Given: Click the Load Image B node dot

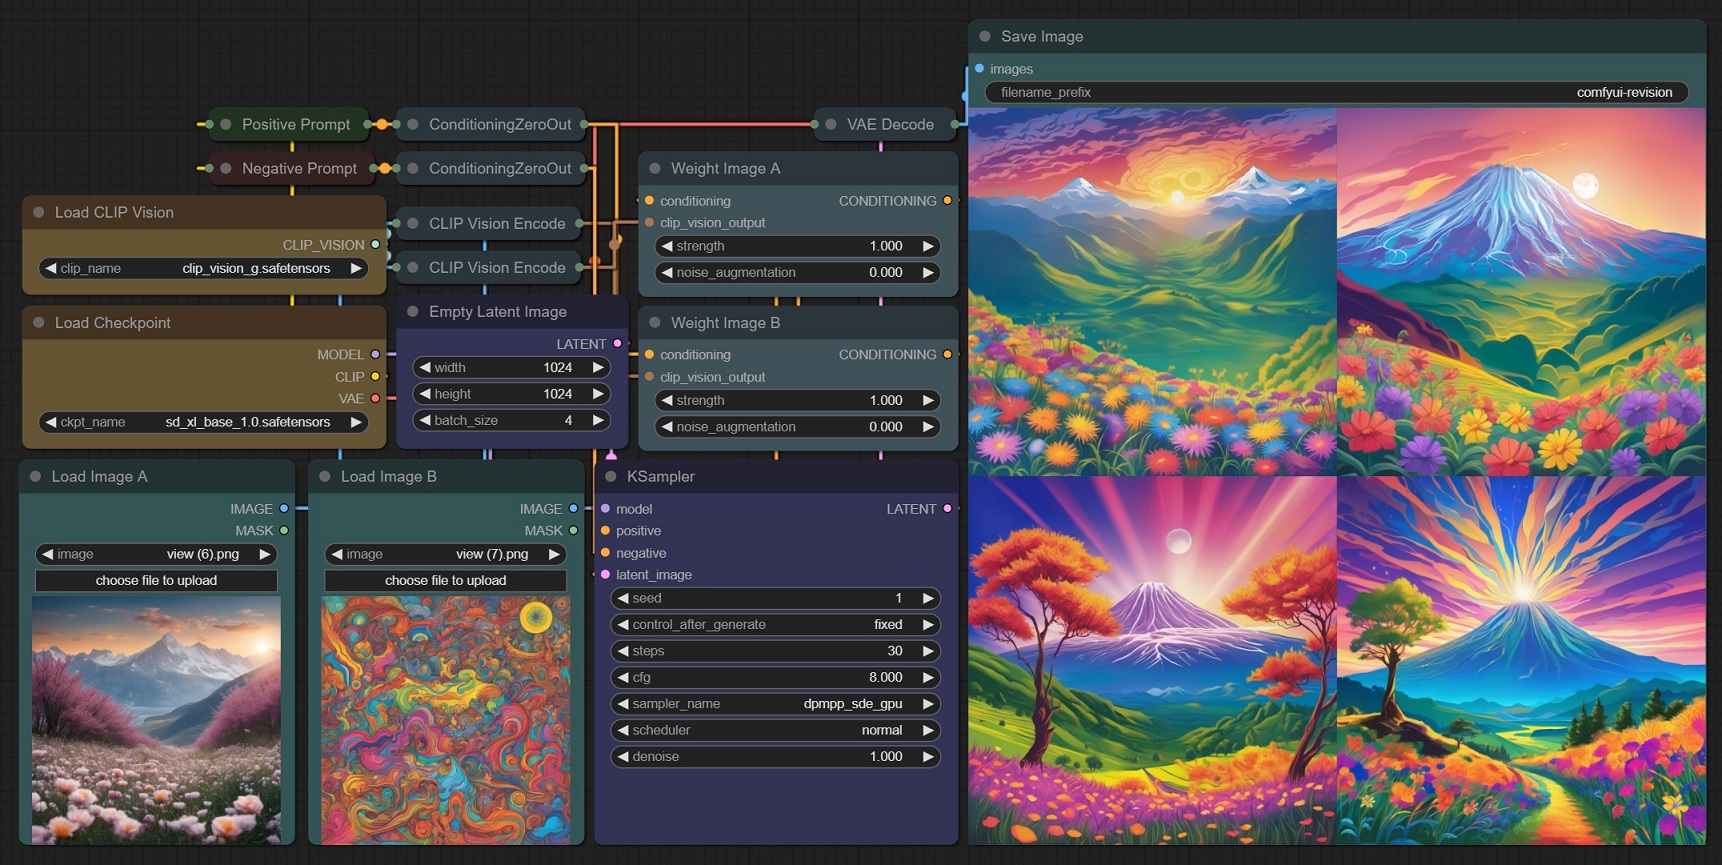Looking at the screenshot, I should 325,477.
